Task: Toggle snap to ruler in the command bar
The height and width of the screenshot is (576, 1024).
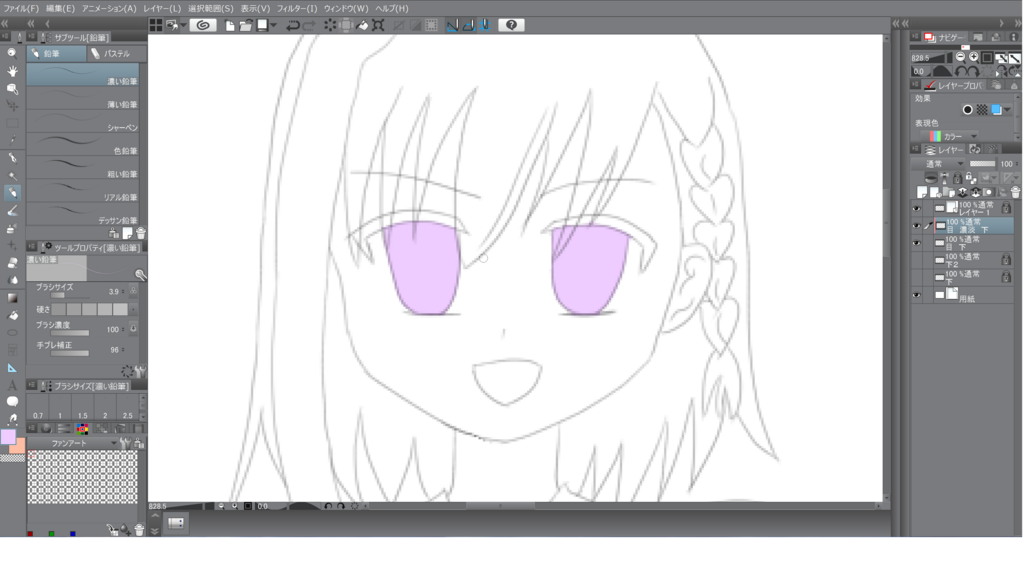Action: coord(452,25)
